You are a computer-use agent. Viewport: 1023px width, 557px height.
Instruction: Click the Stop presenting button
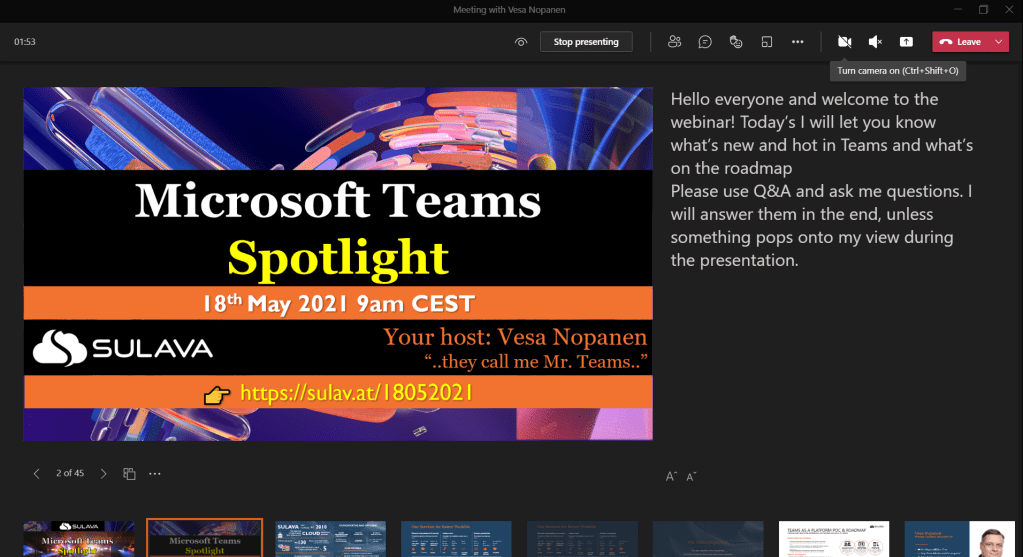(586, 42)
